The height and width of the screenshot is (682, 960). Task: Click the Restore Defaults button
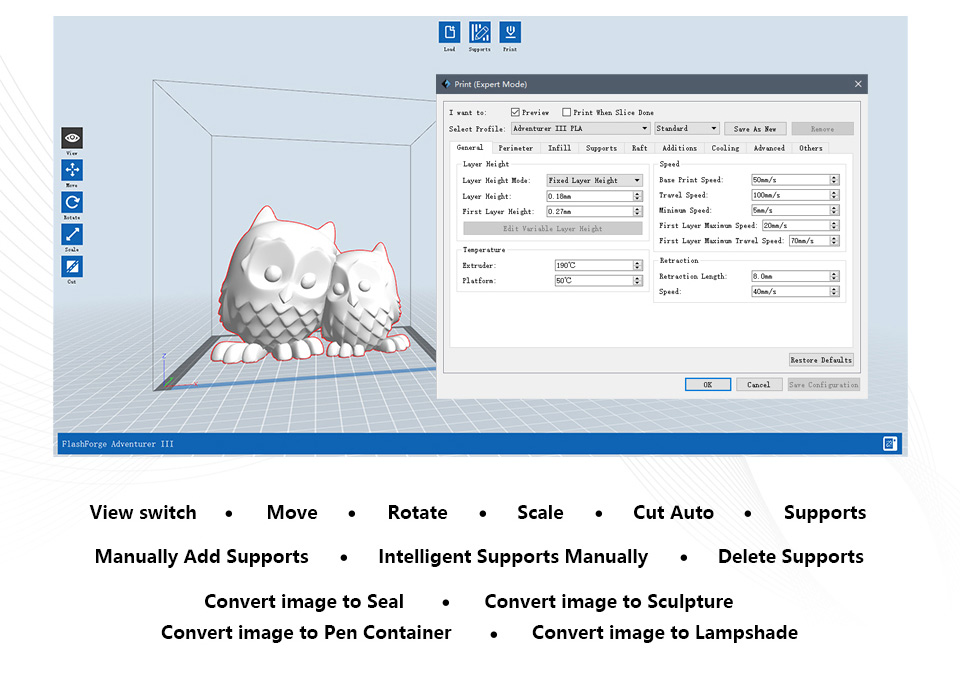pos(821,360)
